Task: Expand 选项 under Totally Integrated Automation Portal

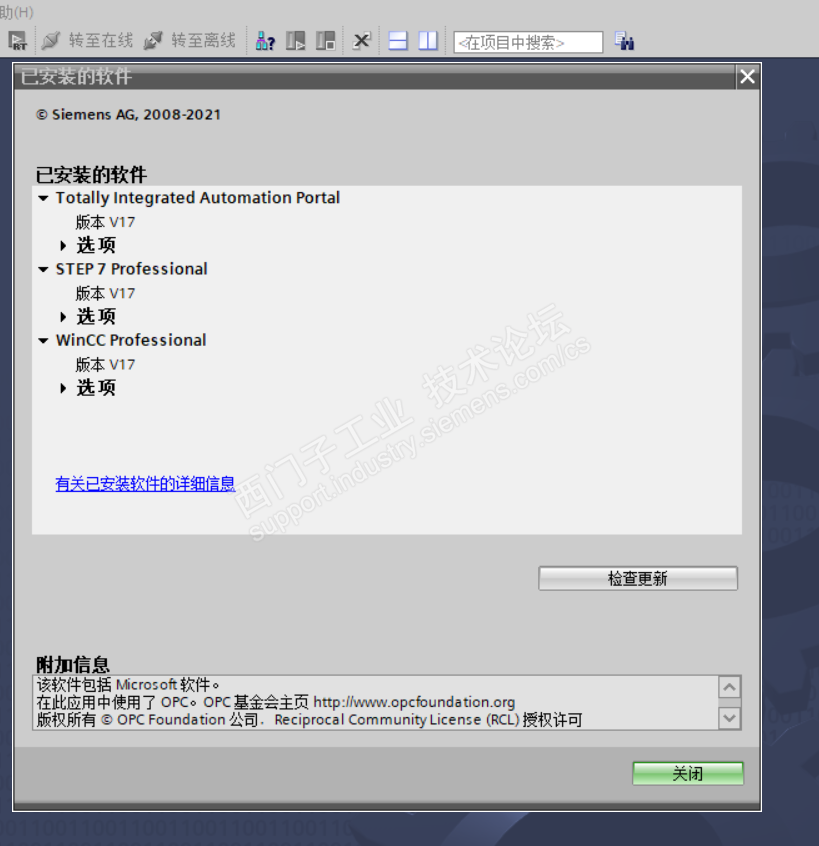Action: (63, 245)
